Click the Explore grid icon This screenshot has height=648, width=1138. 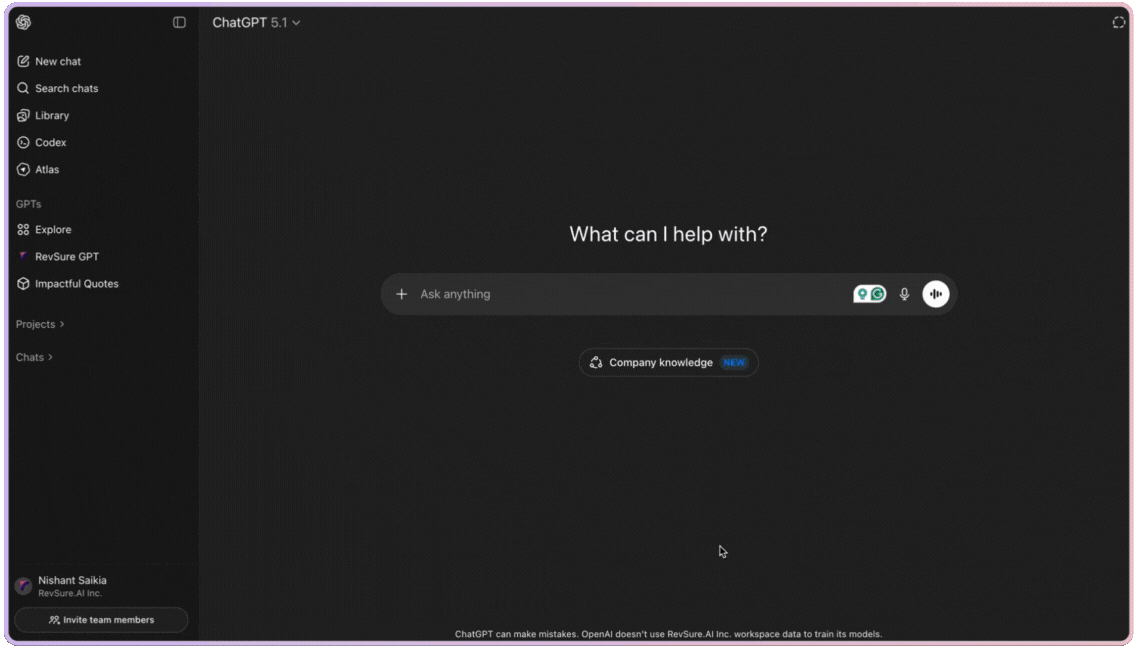point(23,229)
